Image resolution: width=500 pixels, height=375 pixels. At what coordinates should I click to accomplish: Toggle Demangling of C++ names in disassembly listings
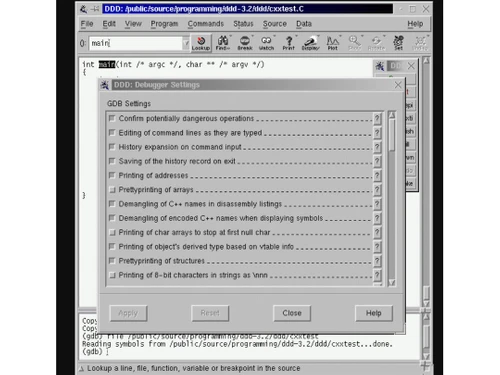[112, 204]
